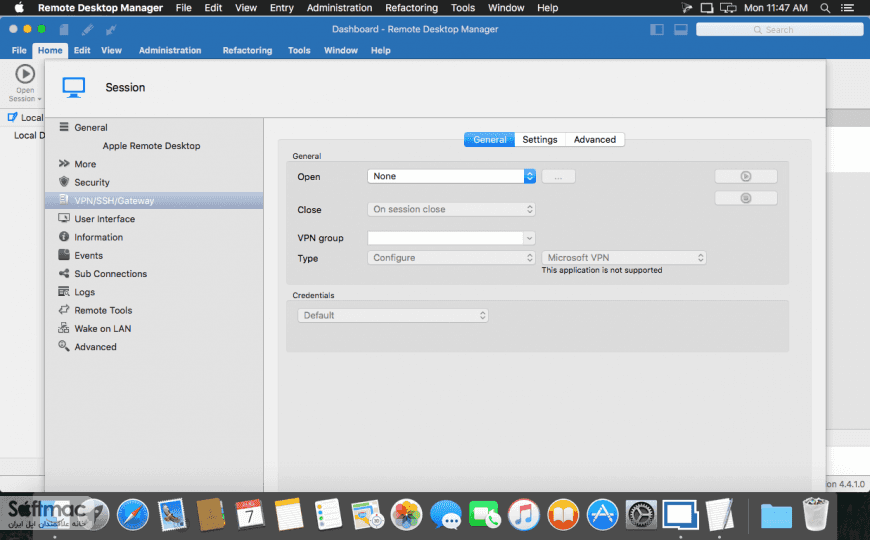Select VPN/SSH/Gateway in sidebar

[x=154, y=200]
